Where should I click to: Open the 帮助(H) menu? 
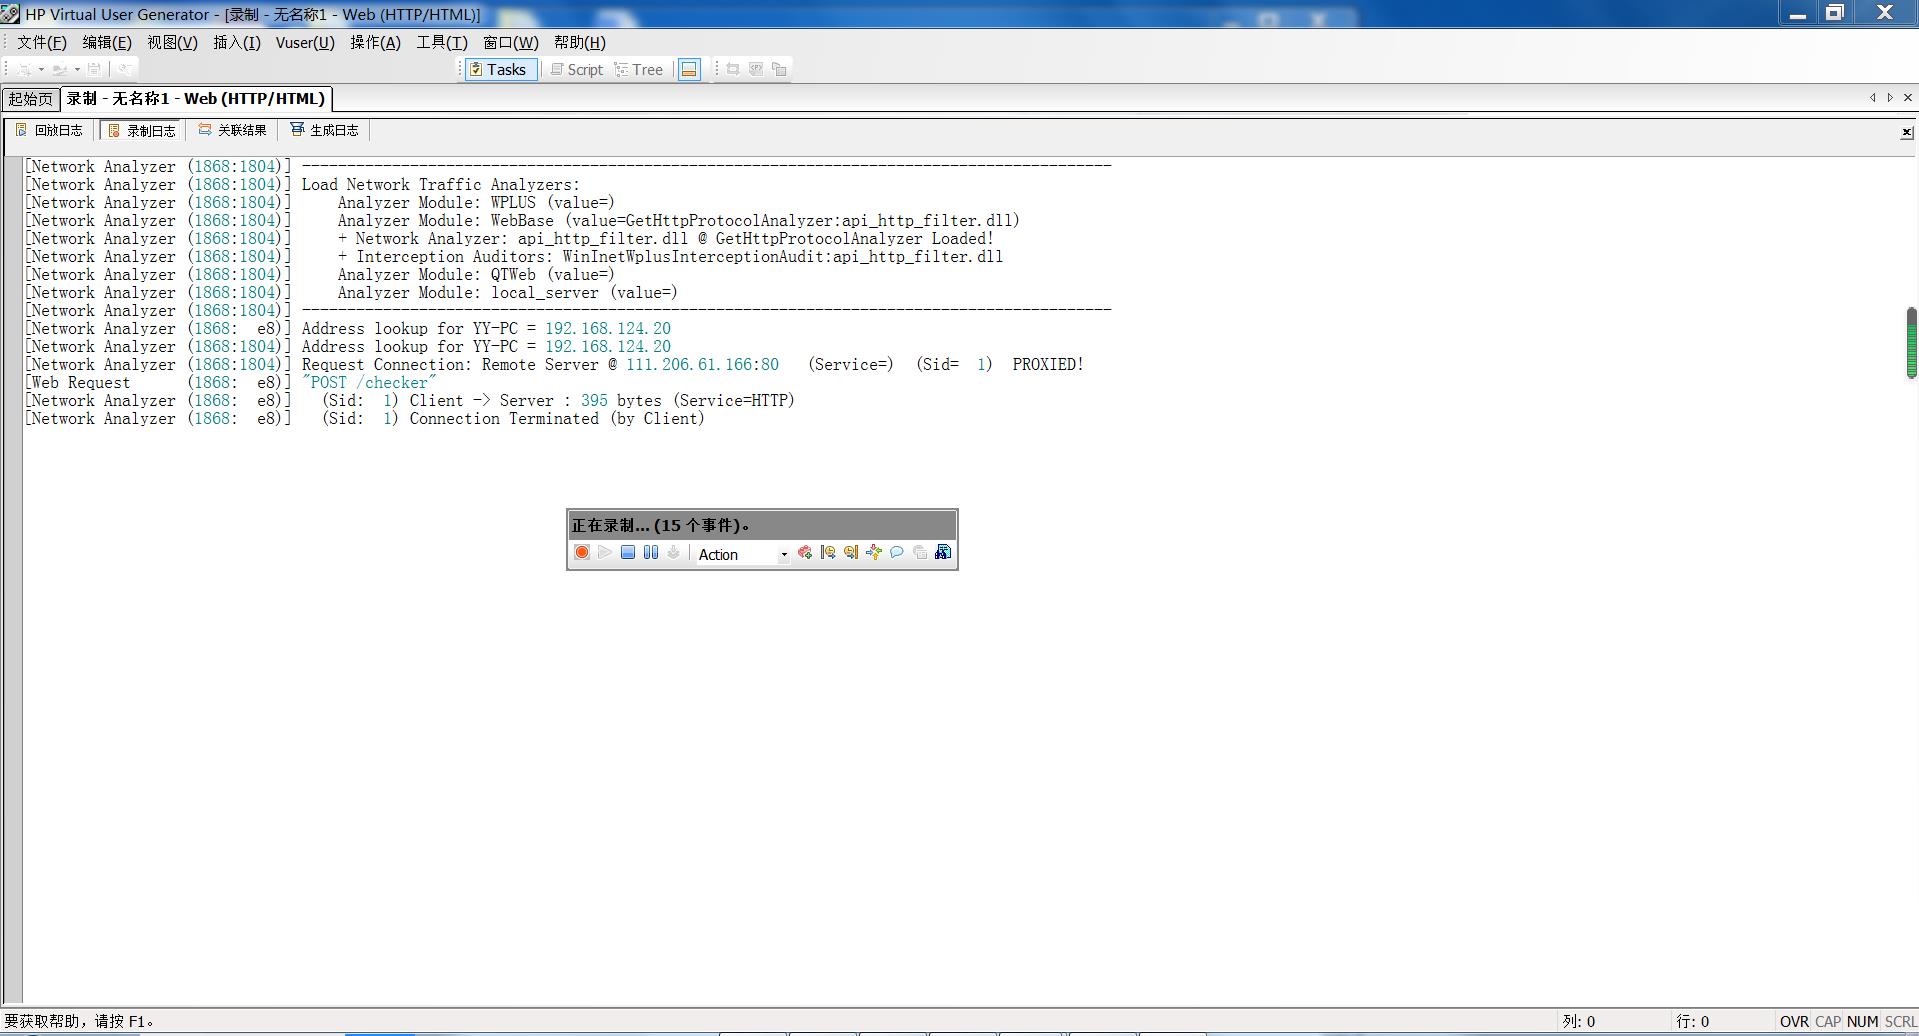tap(580, 42)
